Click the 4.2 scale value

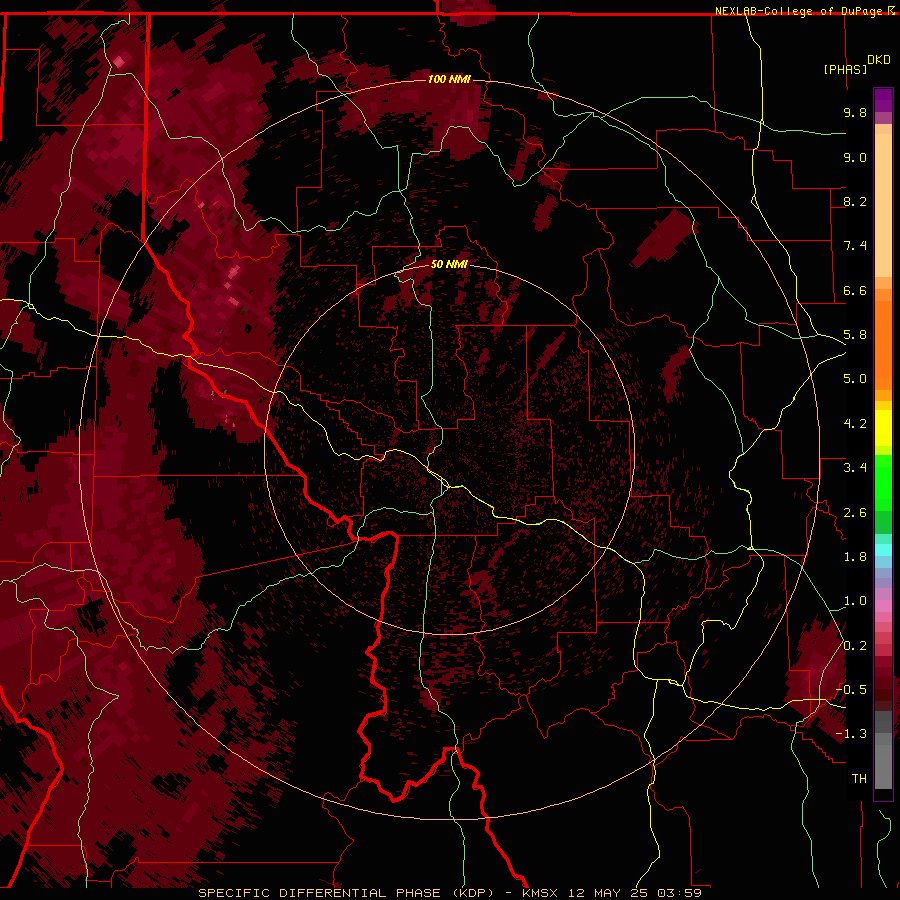point(855,424)
